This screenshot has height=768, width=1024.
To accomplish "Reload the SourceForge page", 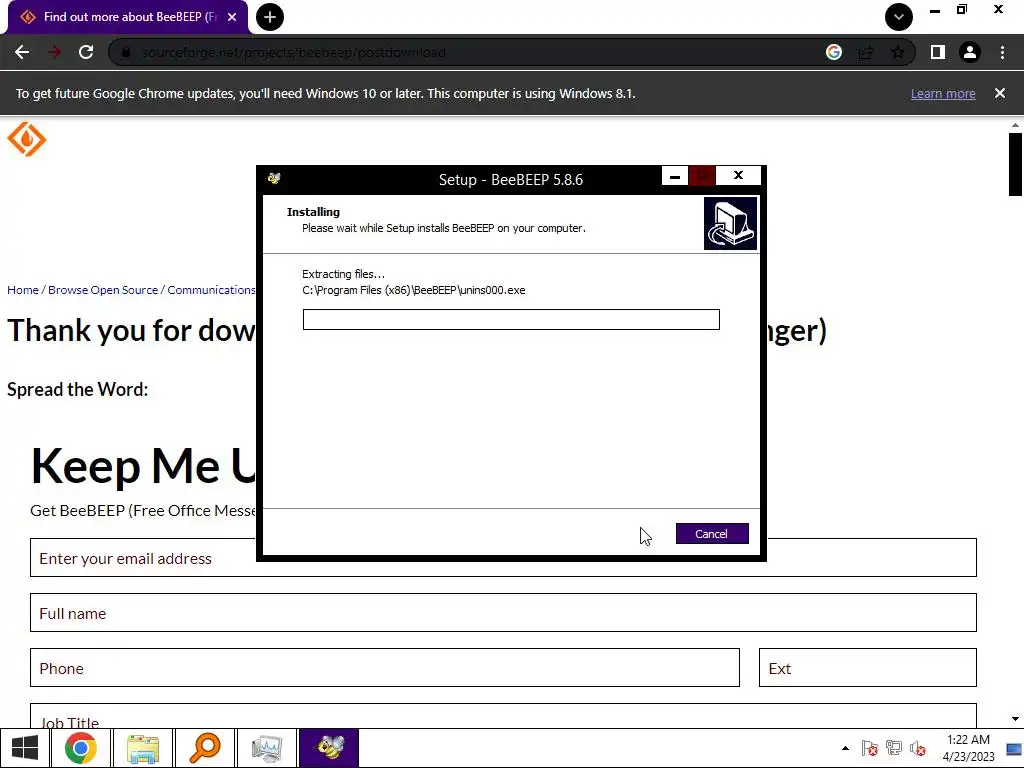I will point(86,52).
